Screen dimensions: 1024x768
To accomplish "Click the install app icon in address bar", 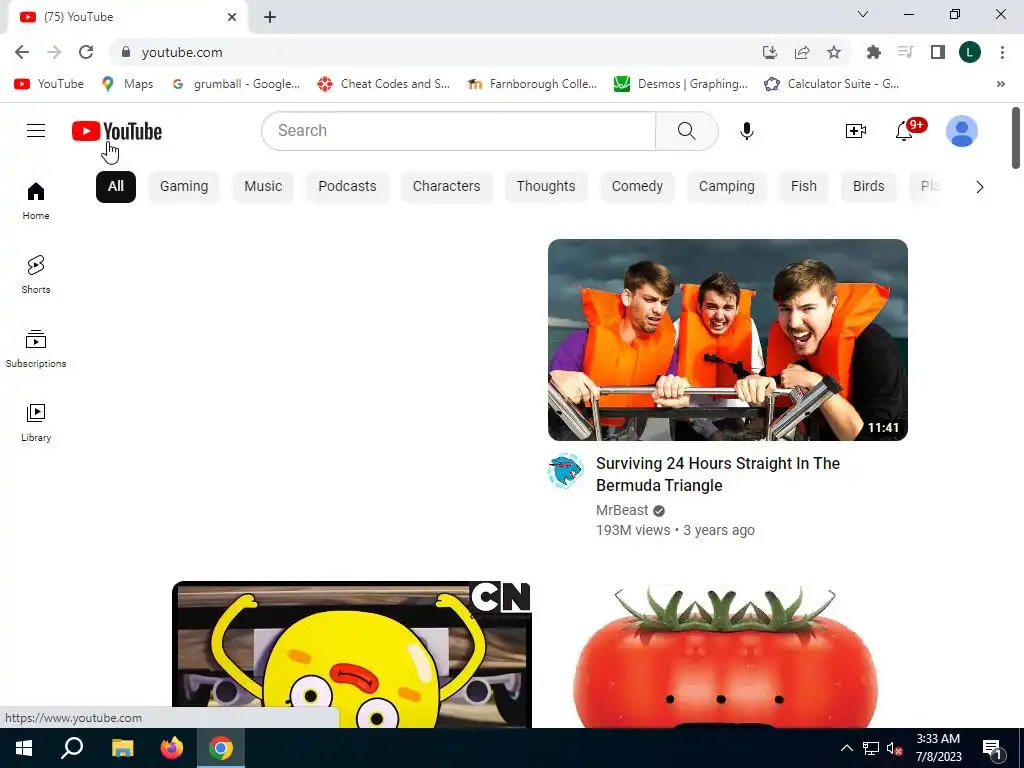I will point(770,52).
